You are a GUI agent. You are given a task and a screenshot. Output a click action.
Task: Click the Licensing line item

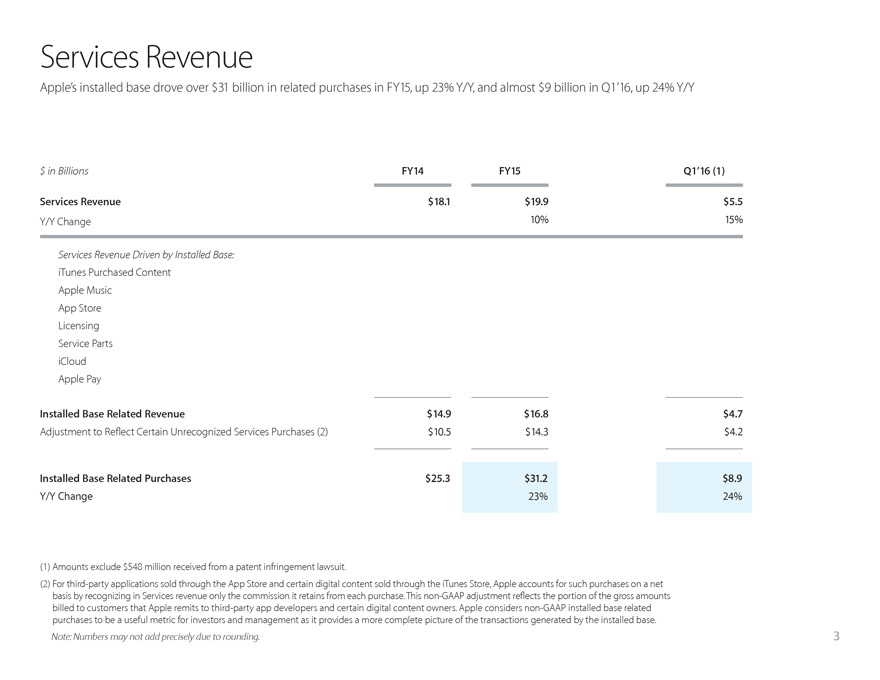point(79,325)
